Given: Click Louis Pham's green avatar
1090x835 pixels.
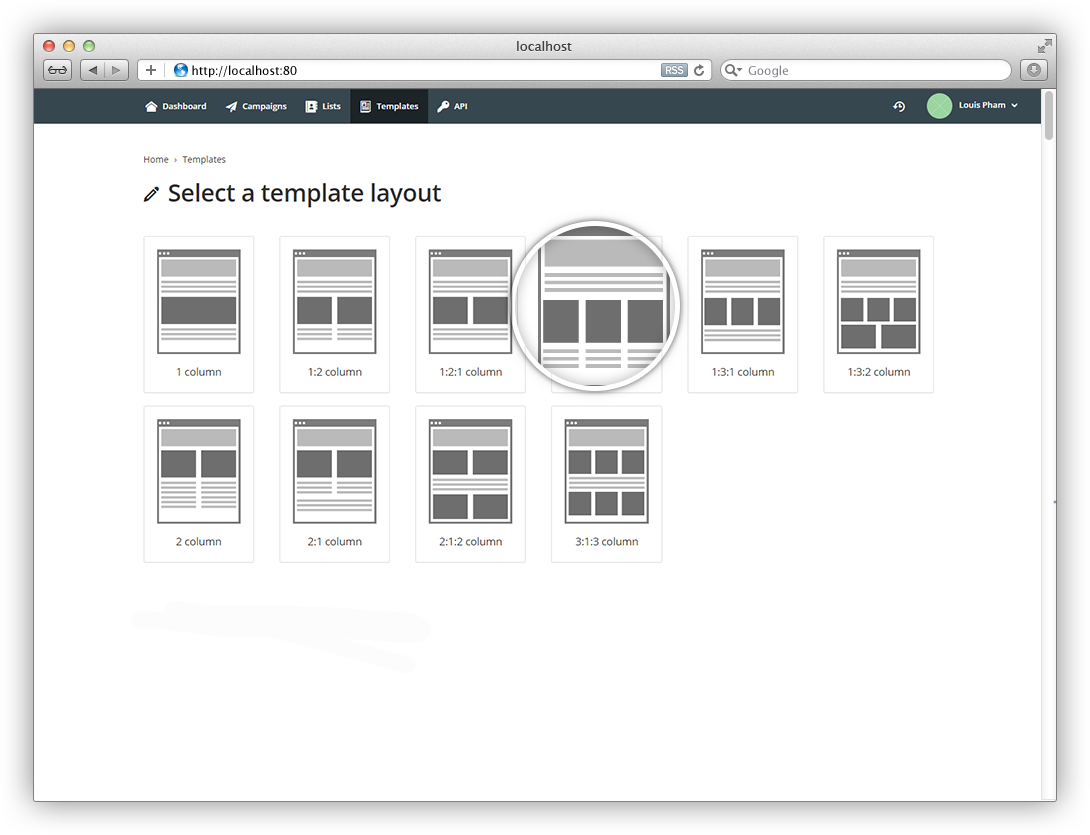Looking at the screenshot, I should [x=939, y=106].
